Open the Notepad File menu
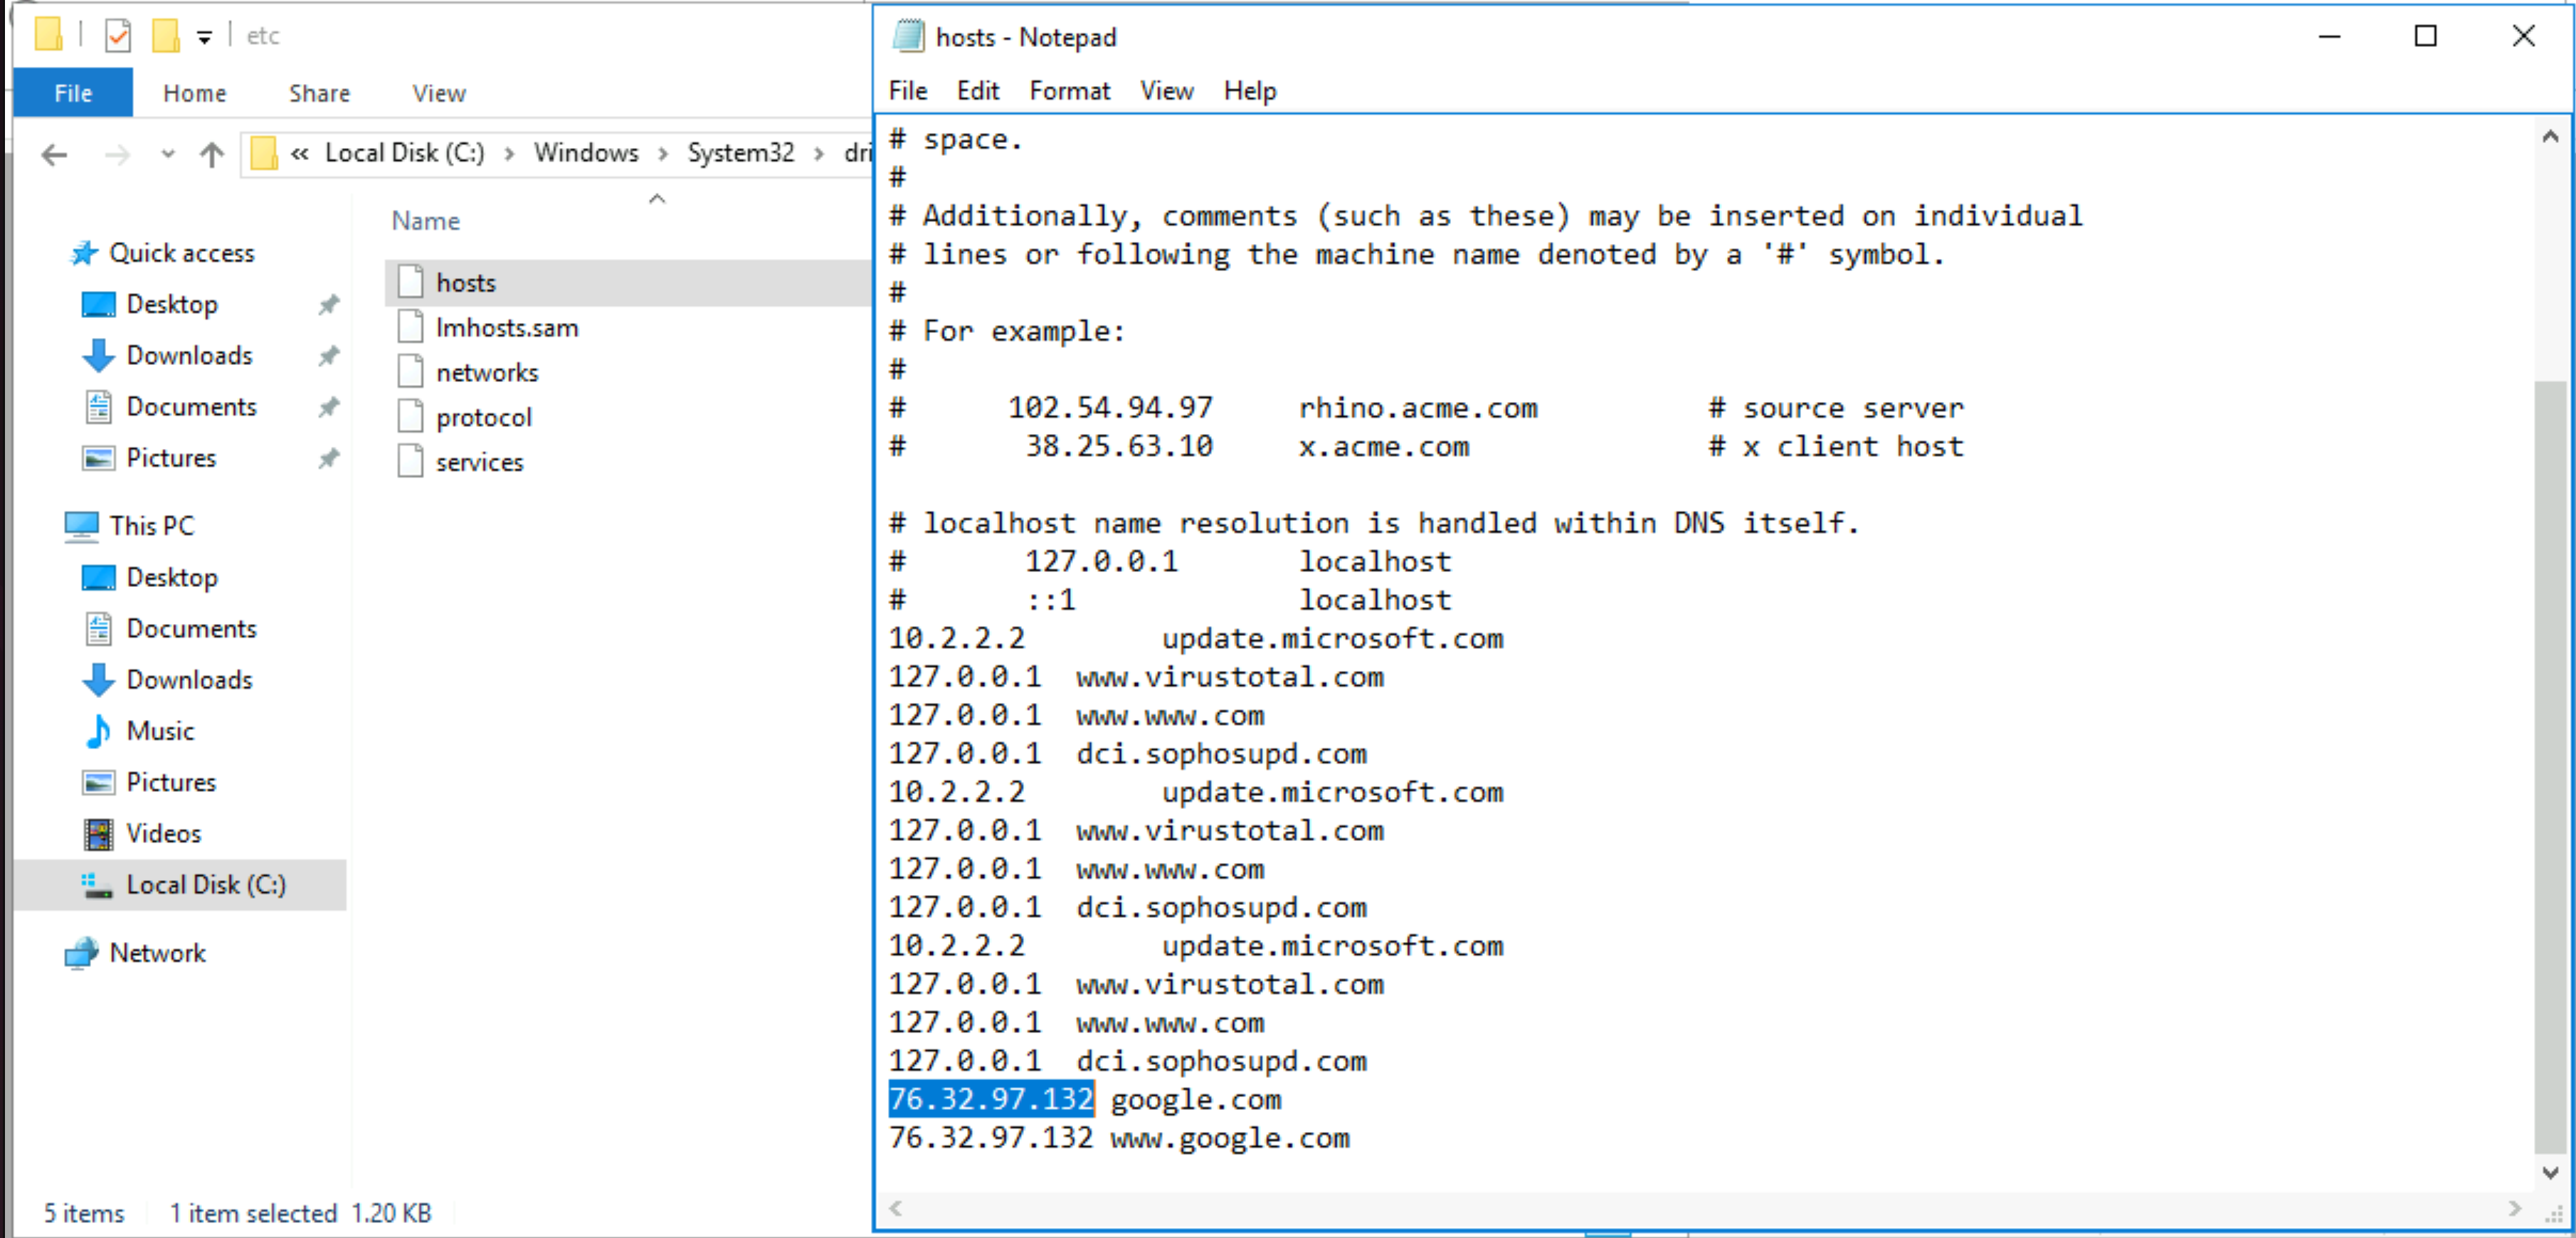The height and width of the screenshot is (1238, 2576). (908, 91)
